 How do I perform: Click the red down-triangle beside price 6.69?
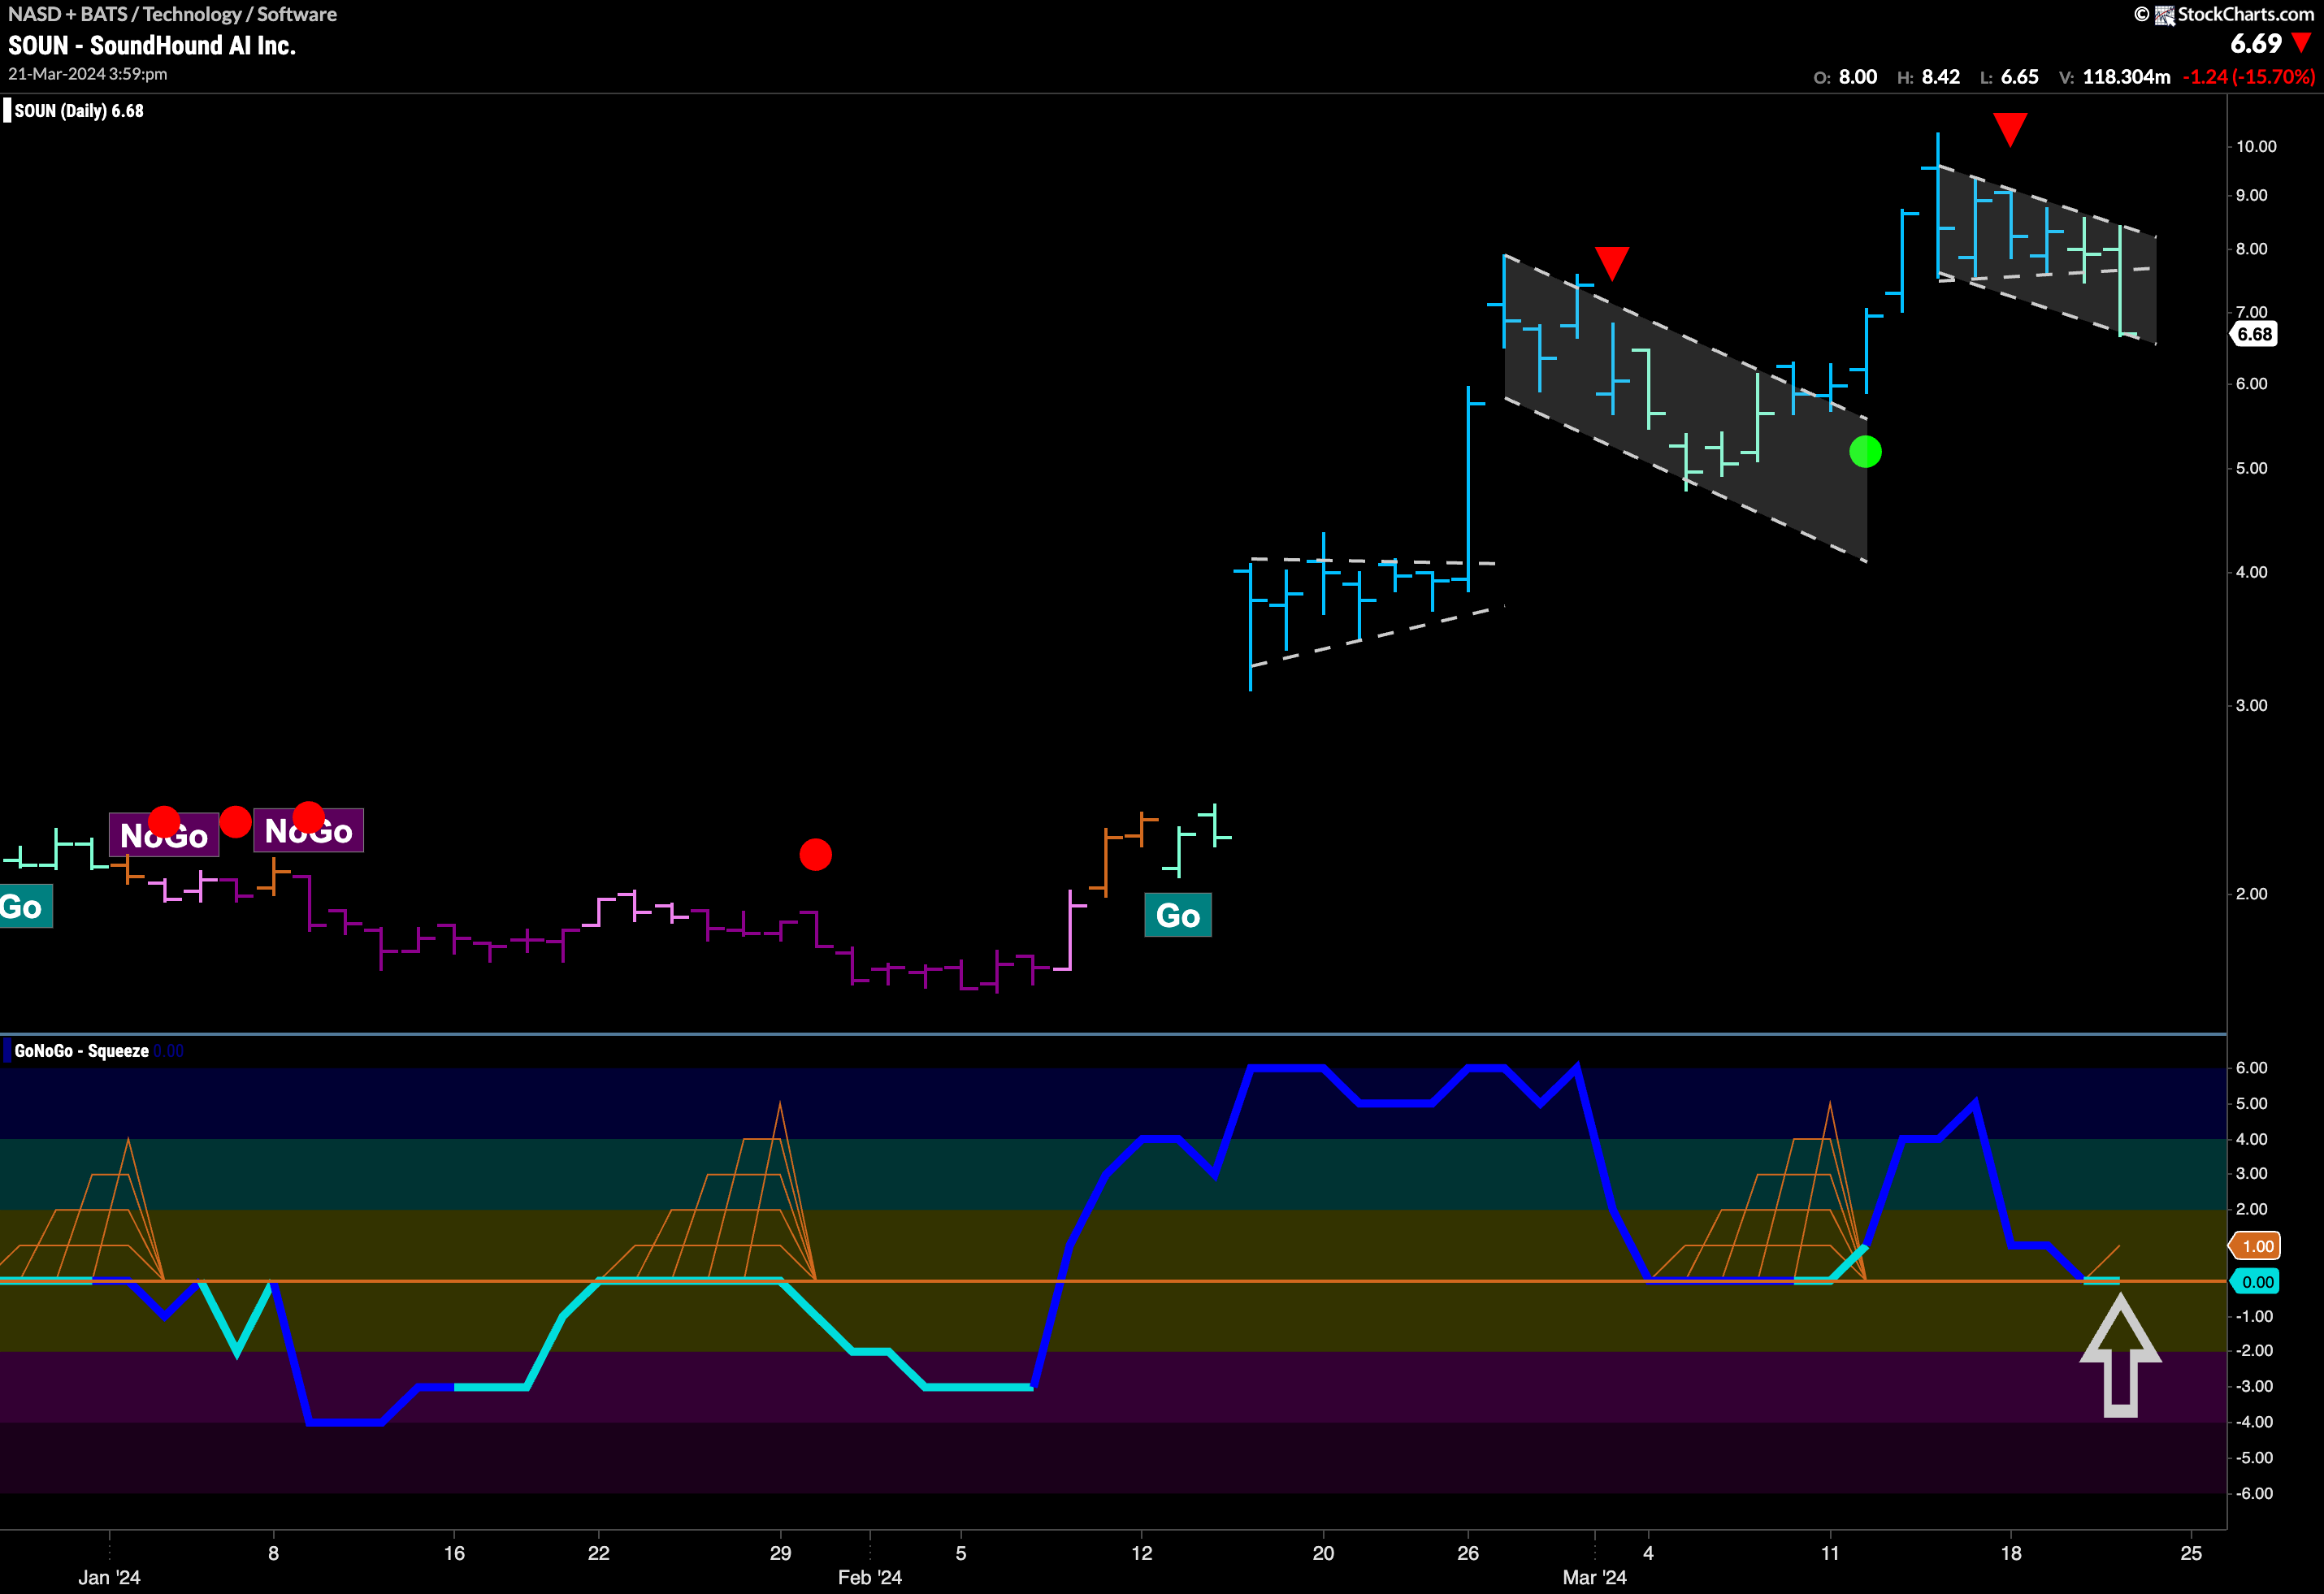click(x=2302, y=43)
